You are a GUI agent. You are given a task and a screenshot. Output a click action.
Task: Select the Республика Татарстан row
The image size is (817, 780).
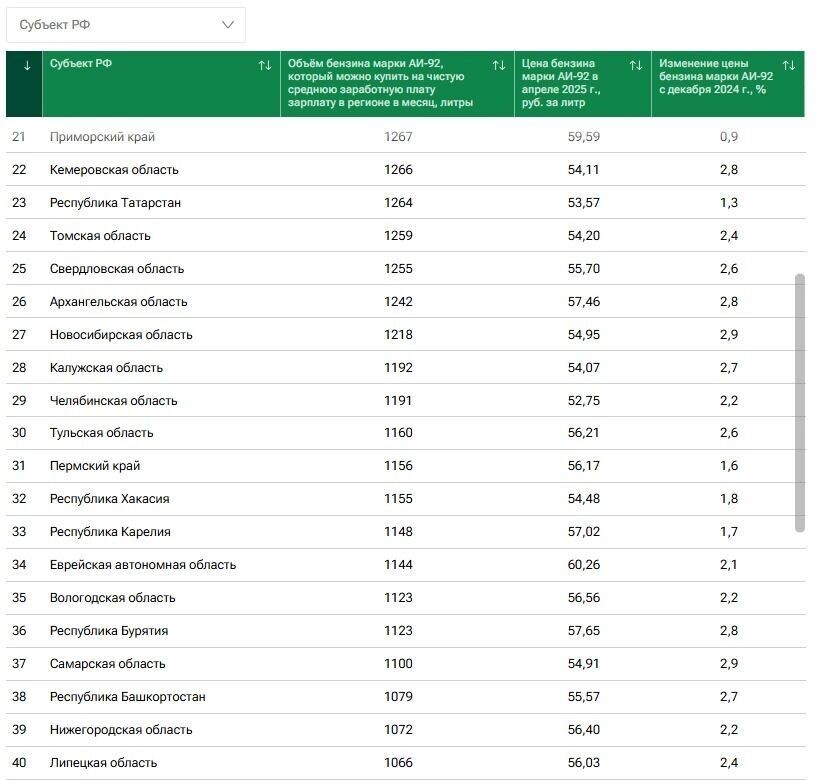coord(406,202)
